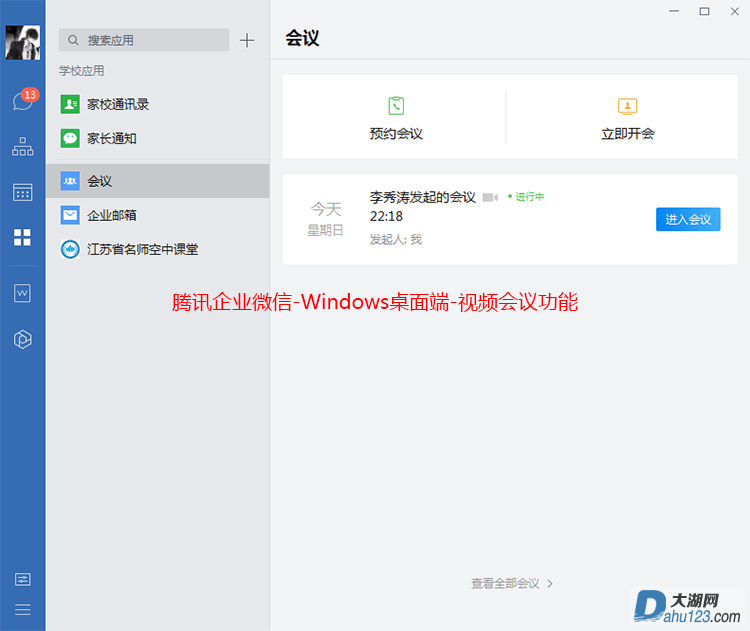Image resolution: width=750 pixels, height=631 pixels.
Task: Click the 预约会议 clipboard phone icon
Action: (396, 106)
